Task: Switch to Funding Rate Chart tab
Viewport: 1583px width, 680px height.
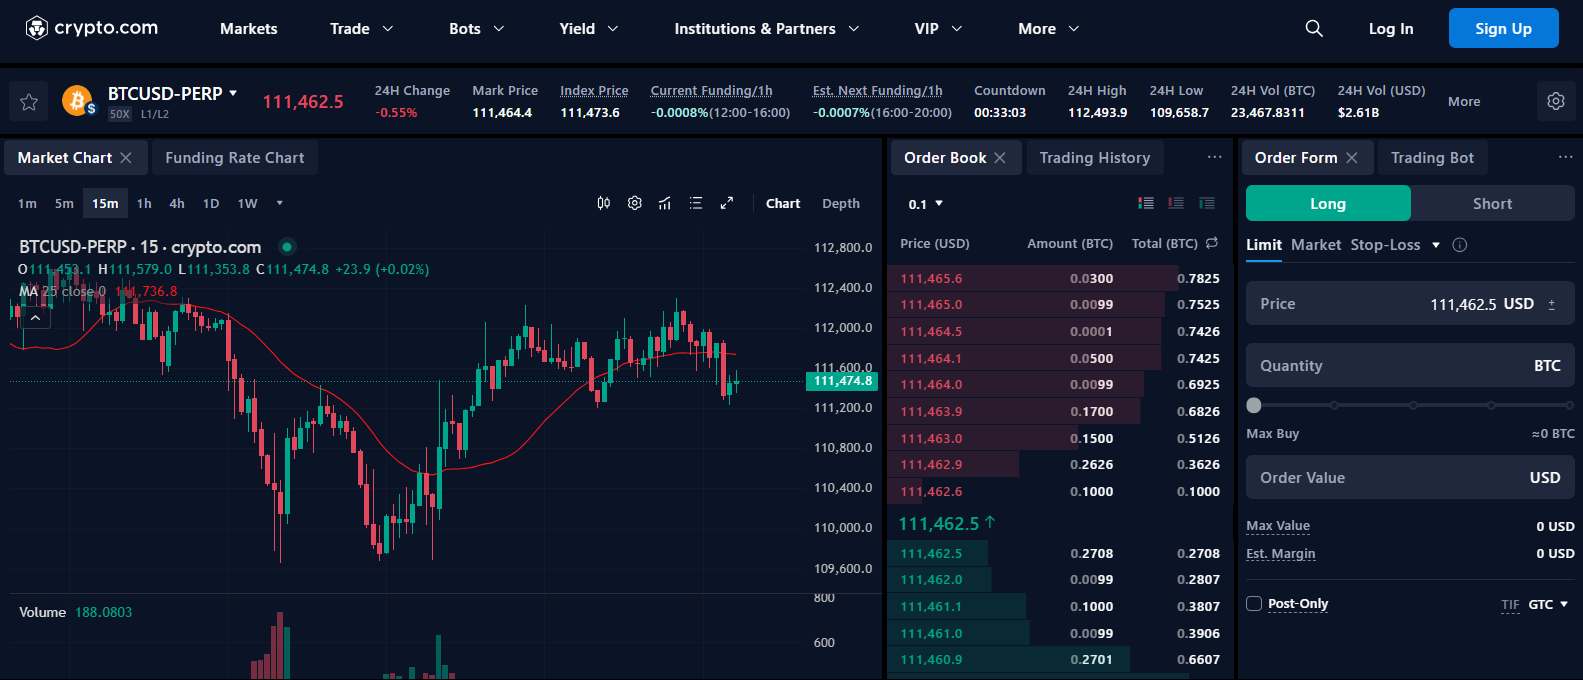Action: [x=234, y=158]
